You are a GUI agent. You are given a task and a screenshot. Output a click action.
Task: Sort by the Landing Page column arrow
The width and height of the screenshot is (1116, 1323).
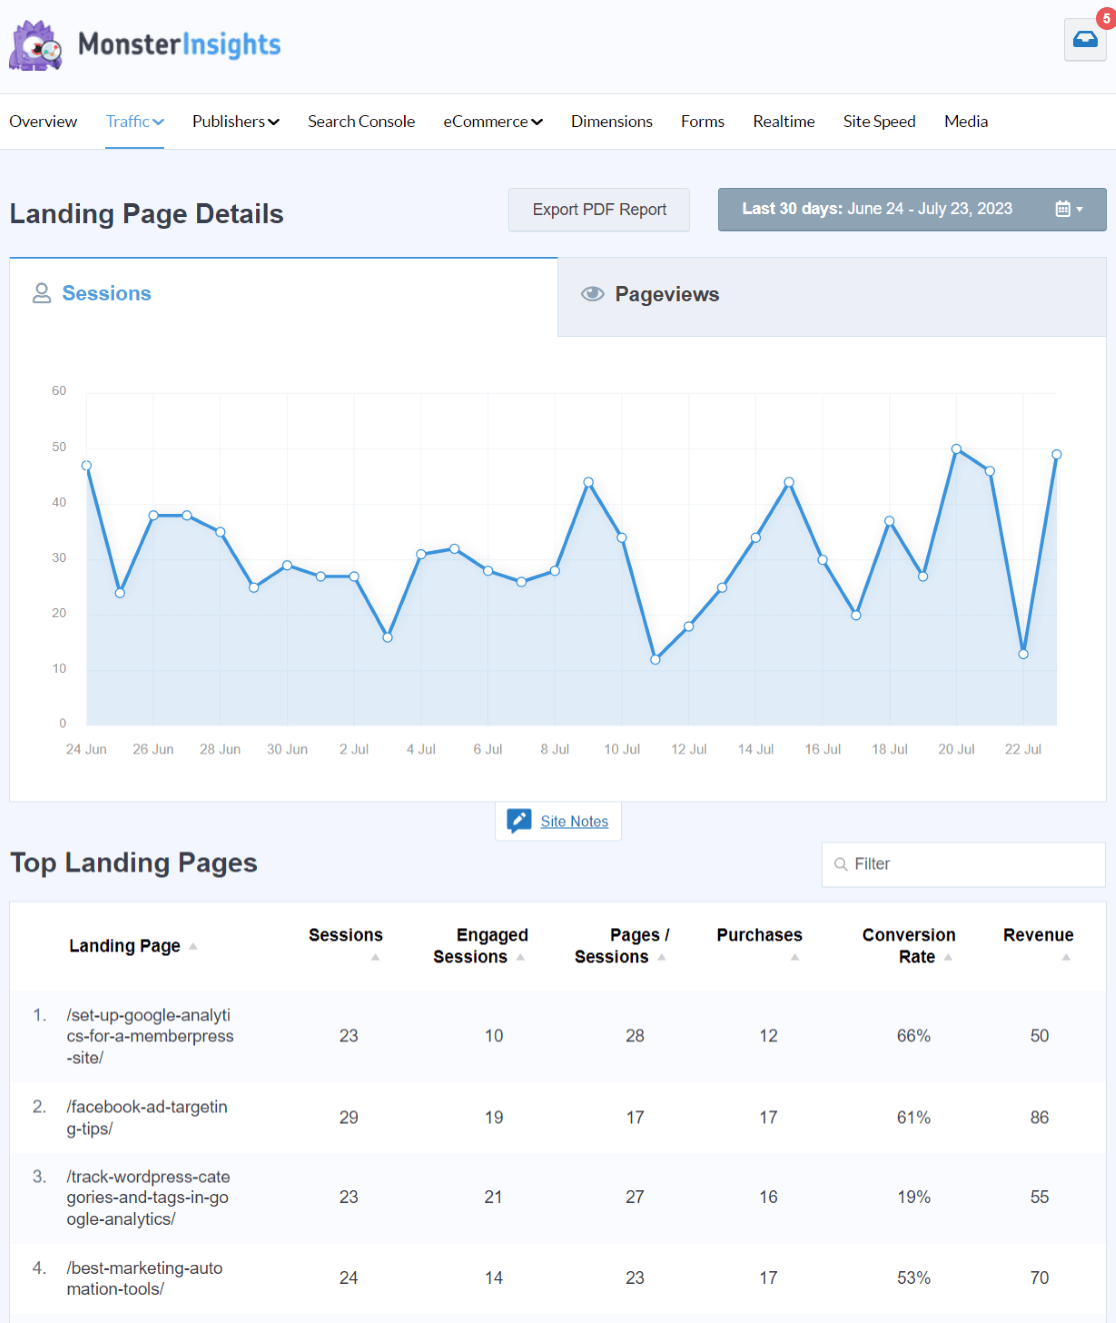[x=193, y=945]
